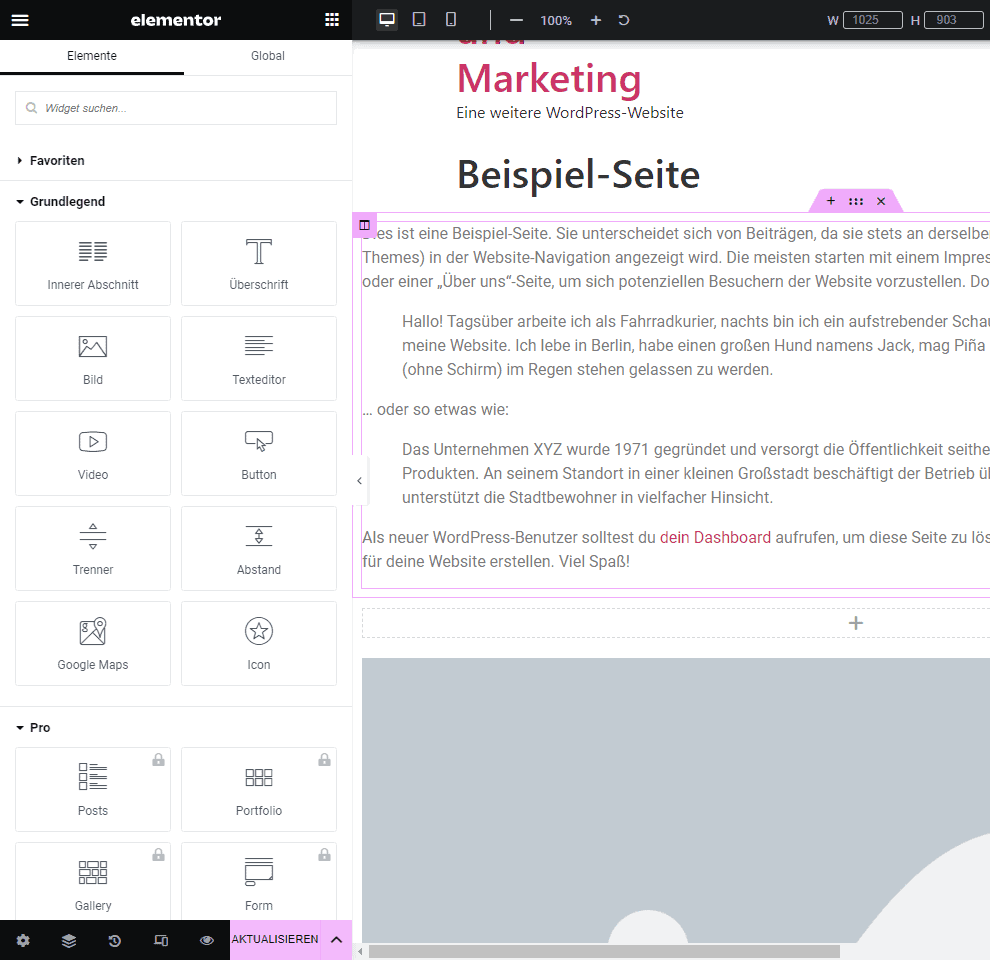Follow the "dein Dashboard" link
This screenshot has width=990, height=960.
coord(715,537)
